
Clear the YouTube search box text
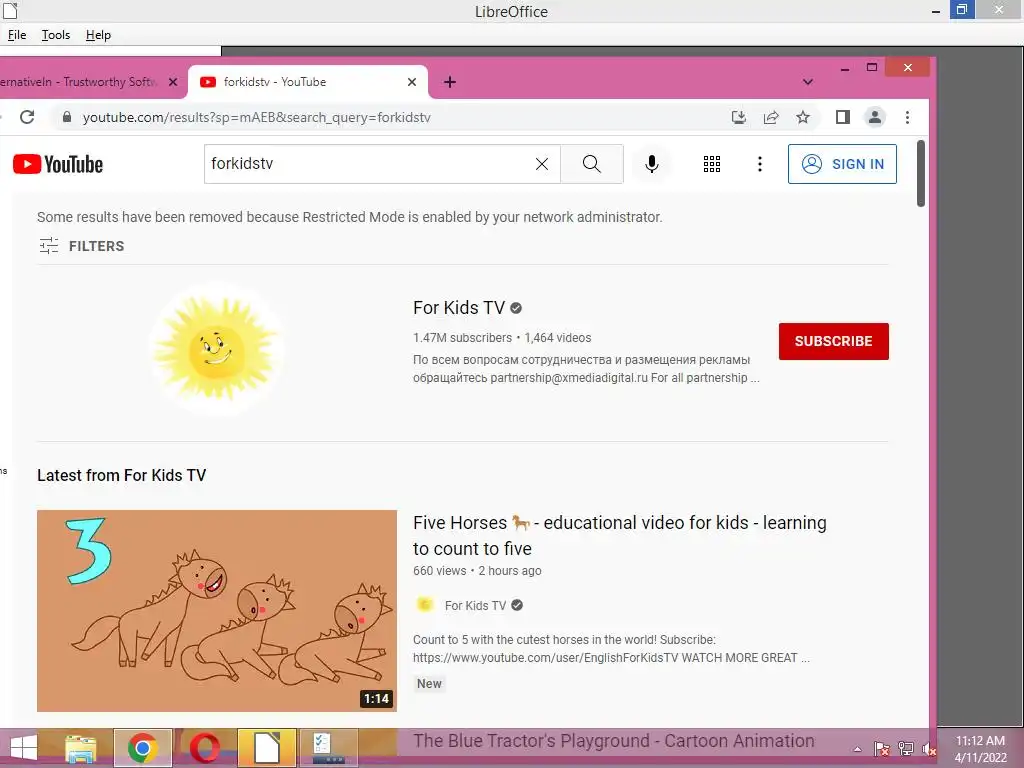(x=541, y=164)
